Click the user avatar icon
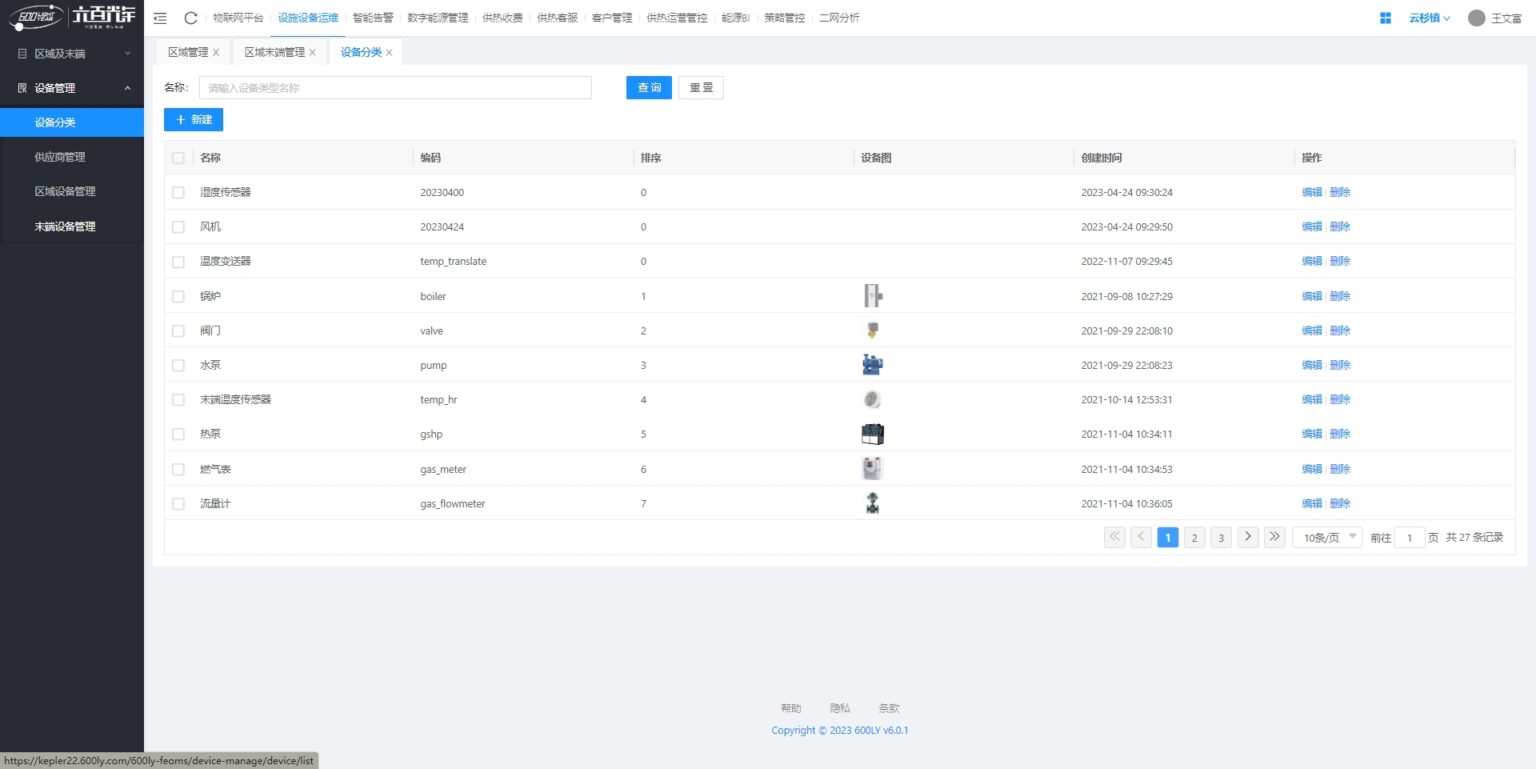 point(1476,18)
